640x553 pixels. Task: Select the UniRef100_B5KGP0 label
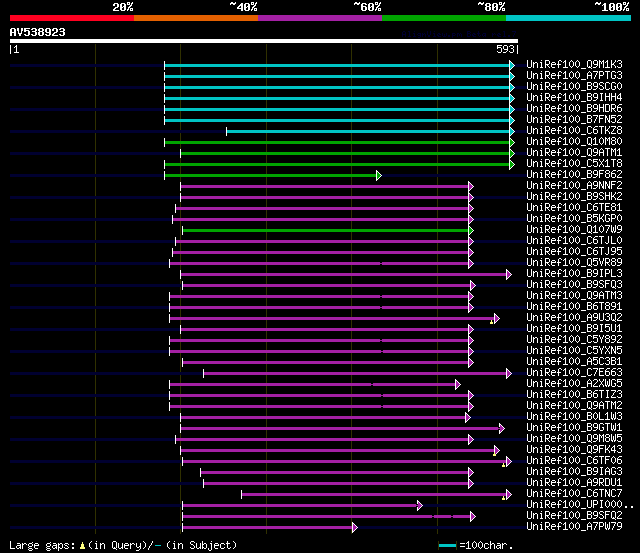574,219
